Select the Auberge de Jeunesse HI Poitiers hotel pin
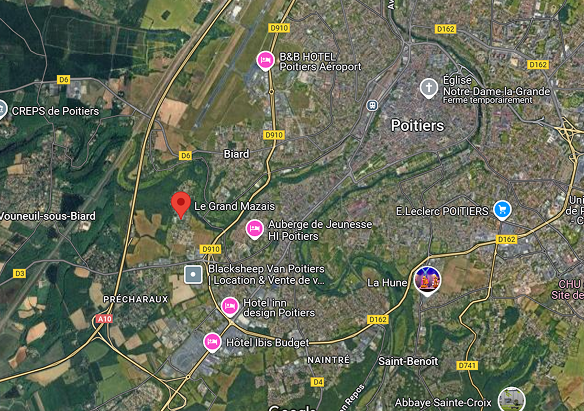 pyautogui.click(x=255, y=229)
